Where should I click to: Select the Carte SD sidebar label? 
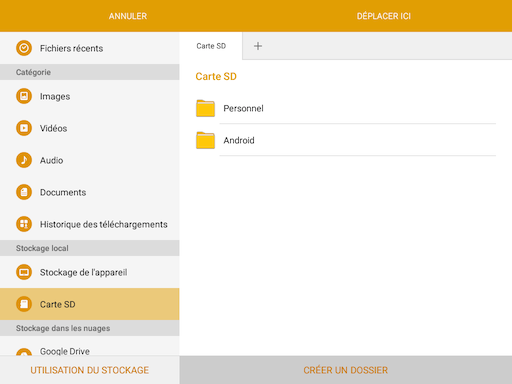pos(58,304)
